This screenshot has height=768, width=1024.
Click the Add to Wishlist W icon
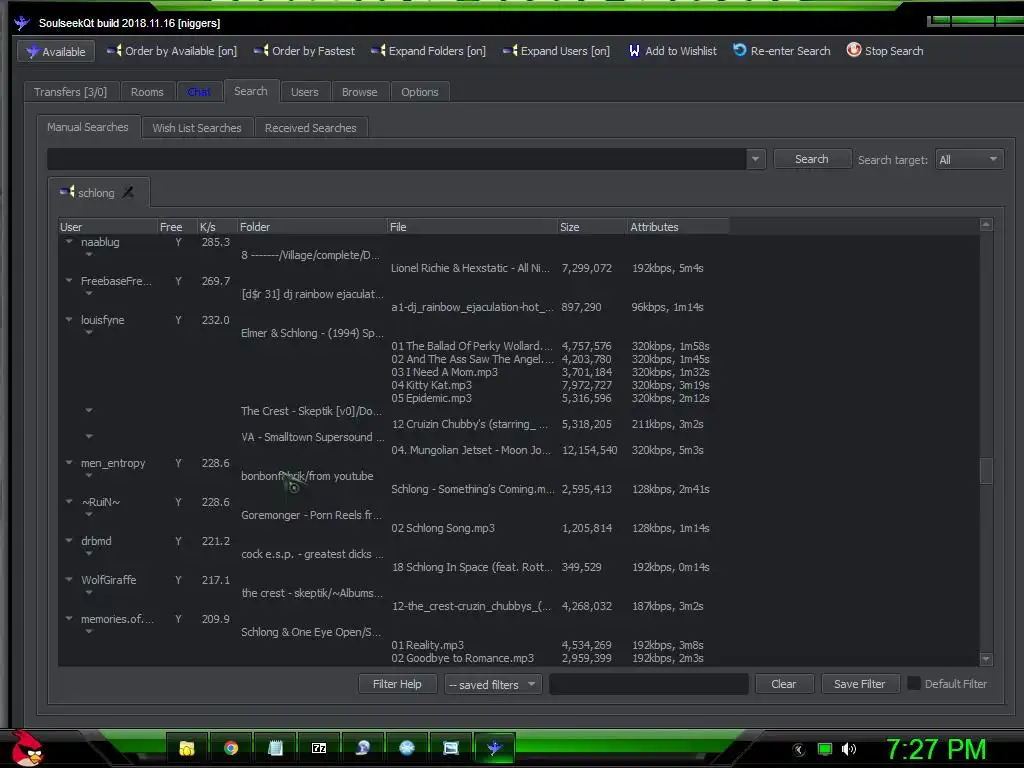coord(634,50)
